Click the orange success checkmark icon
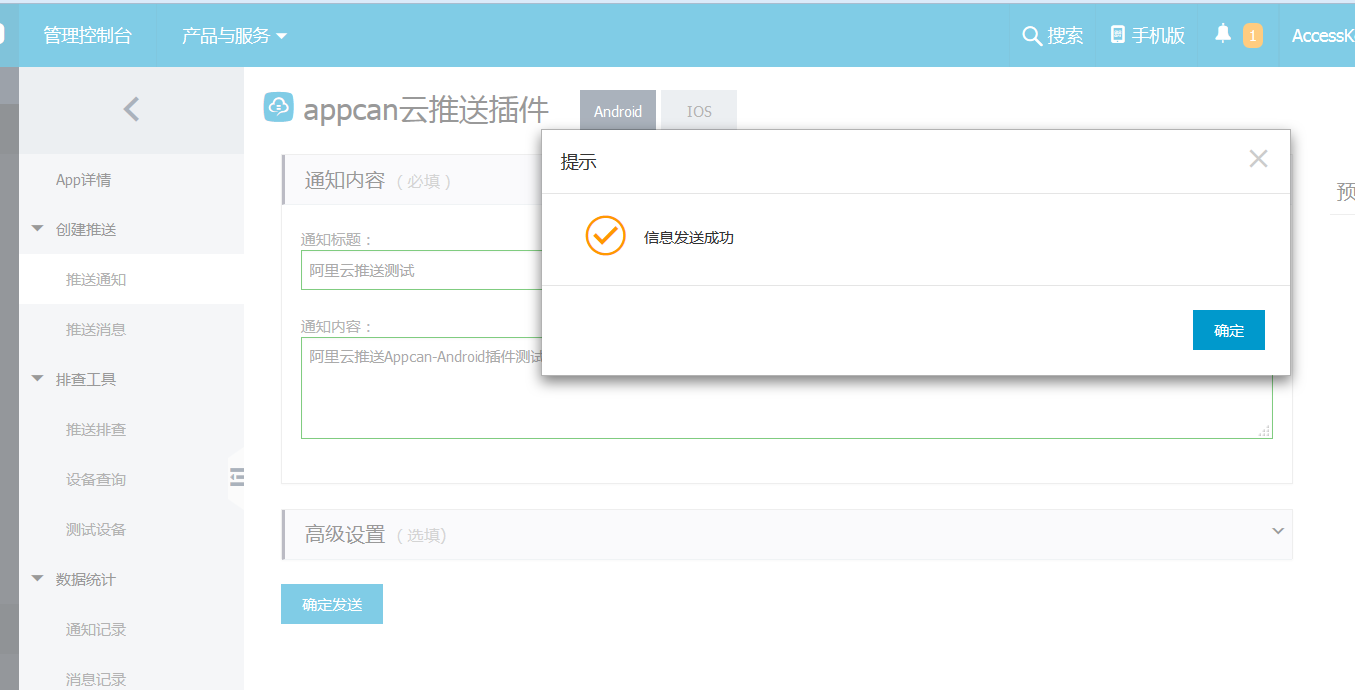 [x=605, y=236]
